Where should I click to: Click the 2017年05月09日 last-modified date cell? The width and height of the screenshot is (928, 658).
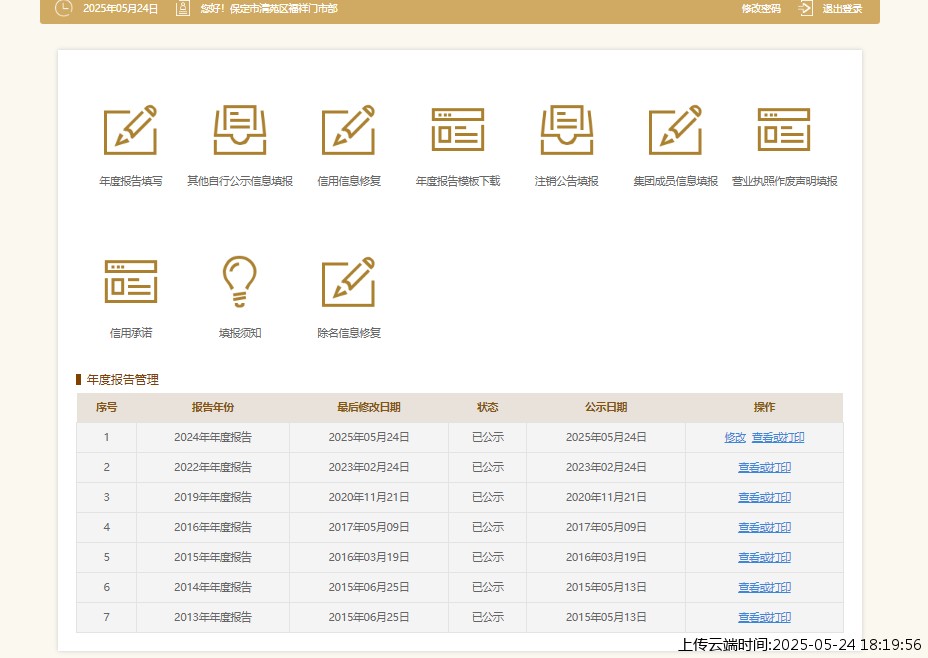369,527
